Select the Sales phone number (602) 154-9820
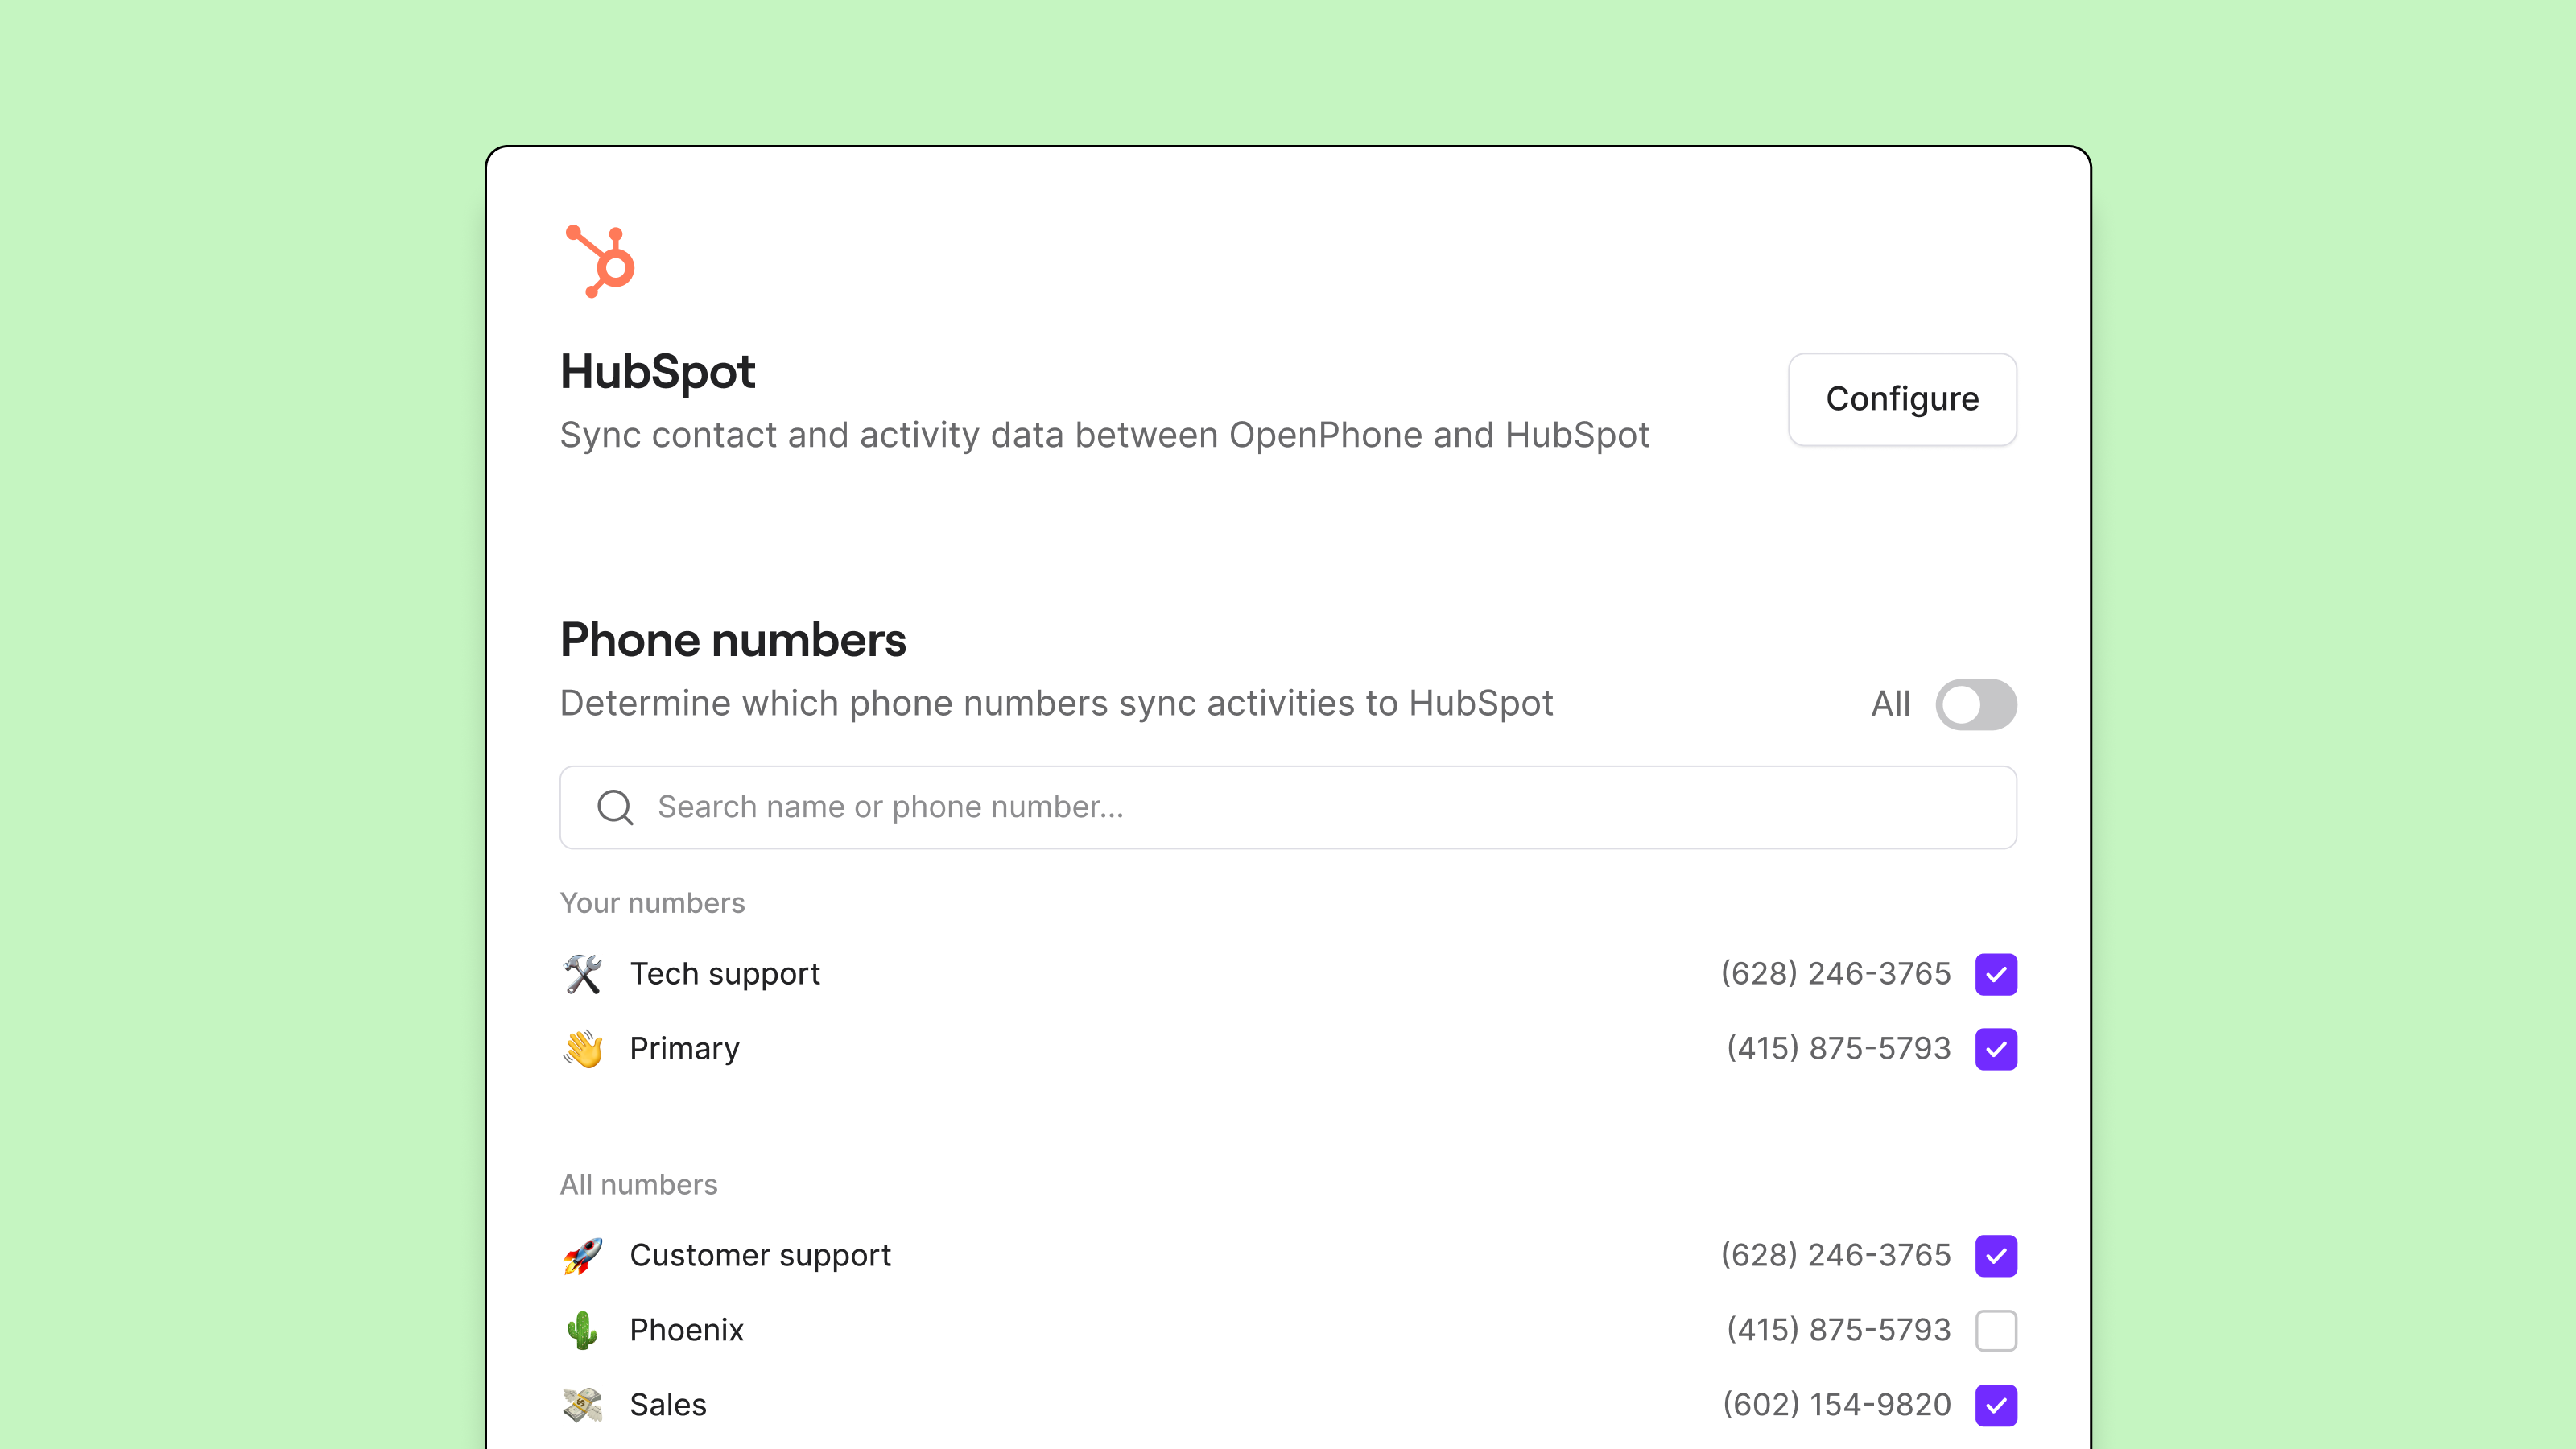The width and height of the screenshot is (2576, 1449). click(1836, 1405)
